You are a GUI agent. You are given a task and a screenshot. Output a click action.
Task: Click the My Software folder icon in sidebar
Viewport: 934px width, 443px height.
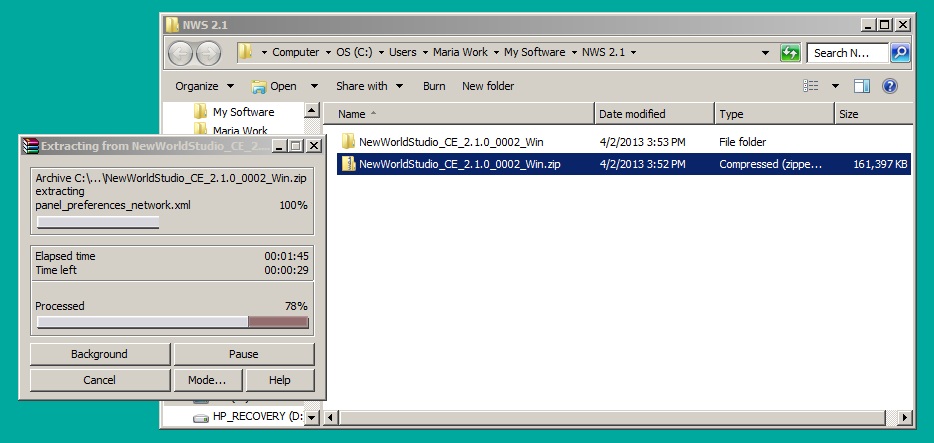click(x=201, y=111)
